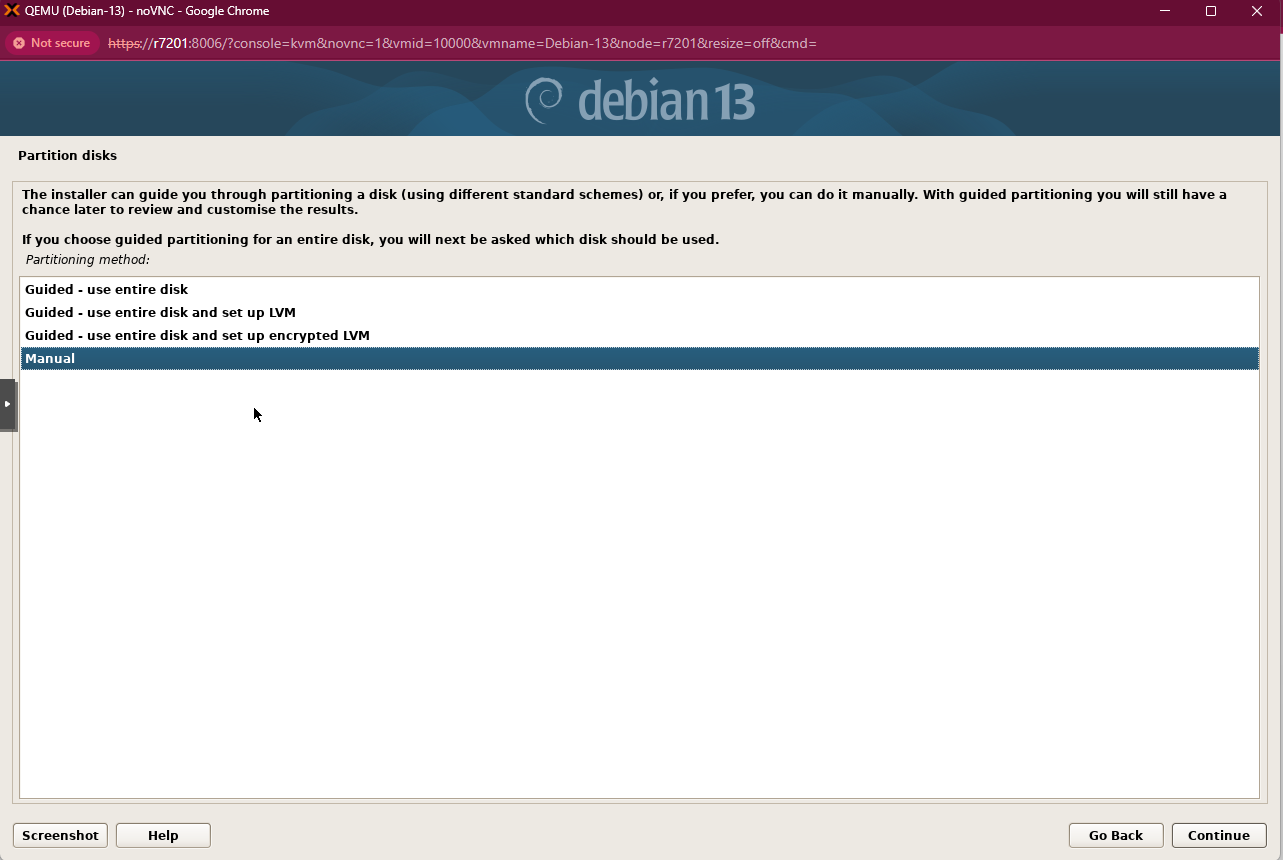Screen dimensions: 1283x860
Task: Select Guided partitioning with encrypted LVM
Action: [x=197, y=335]
